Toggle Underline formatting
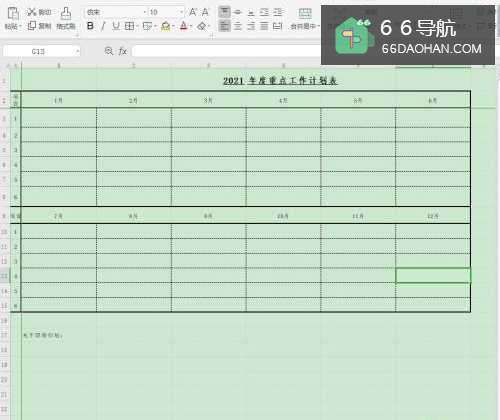This screenshot has height=420, width=500. 116,26
